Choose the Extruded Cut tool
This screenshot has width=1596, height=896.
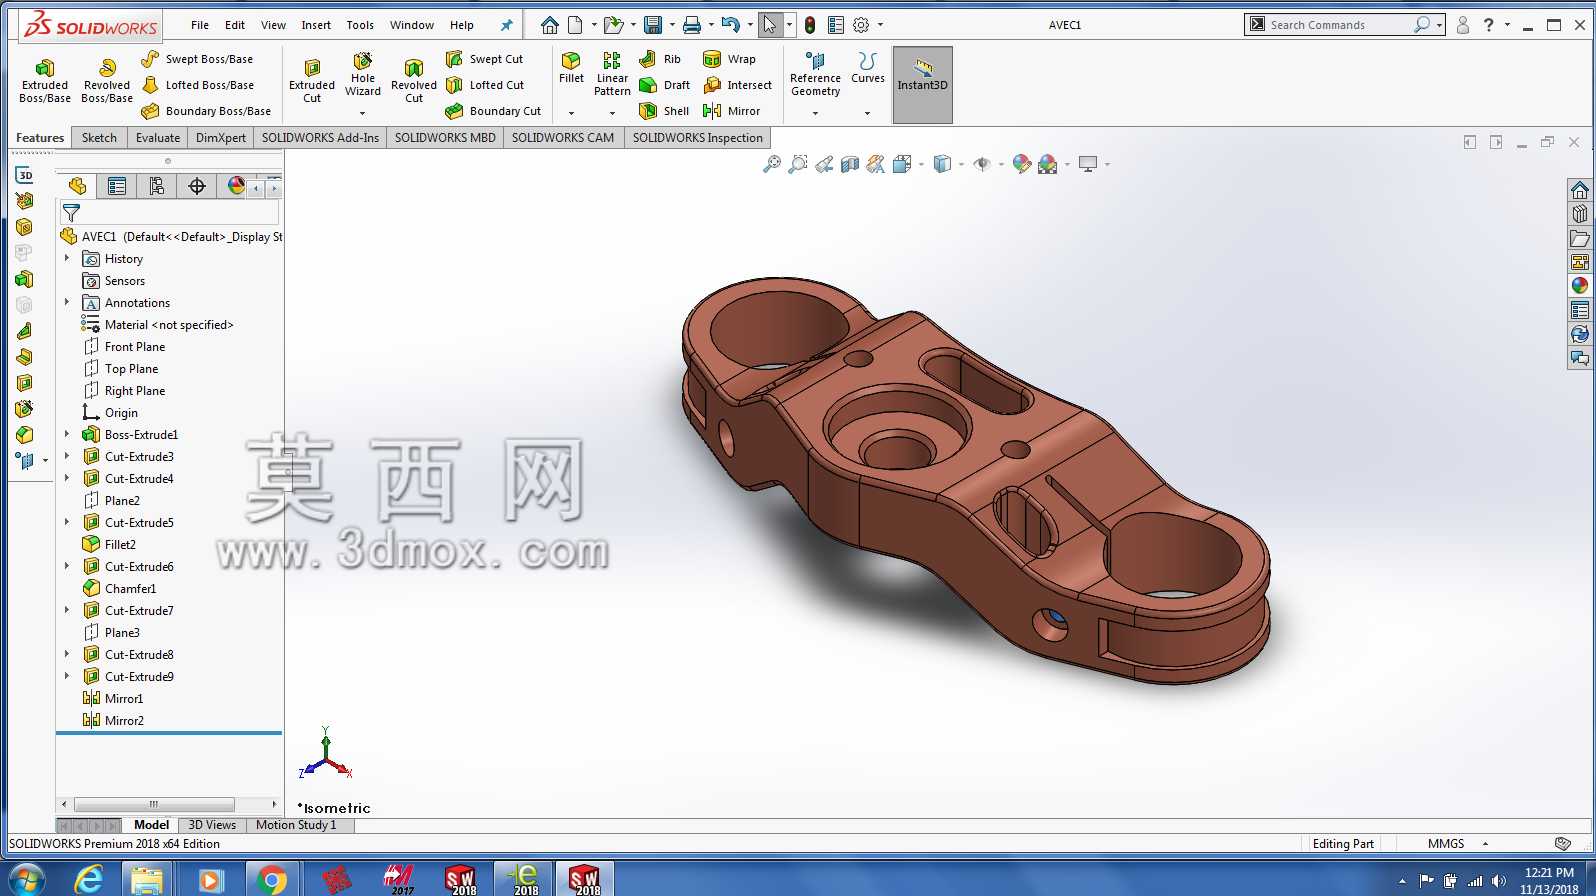click(312, 81)
